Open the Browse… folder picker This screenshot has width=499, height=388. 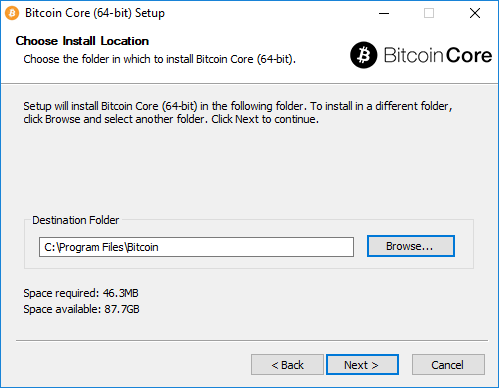(x=411, y=246)
